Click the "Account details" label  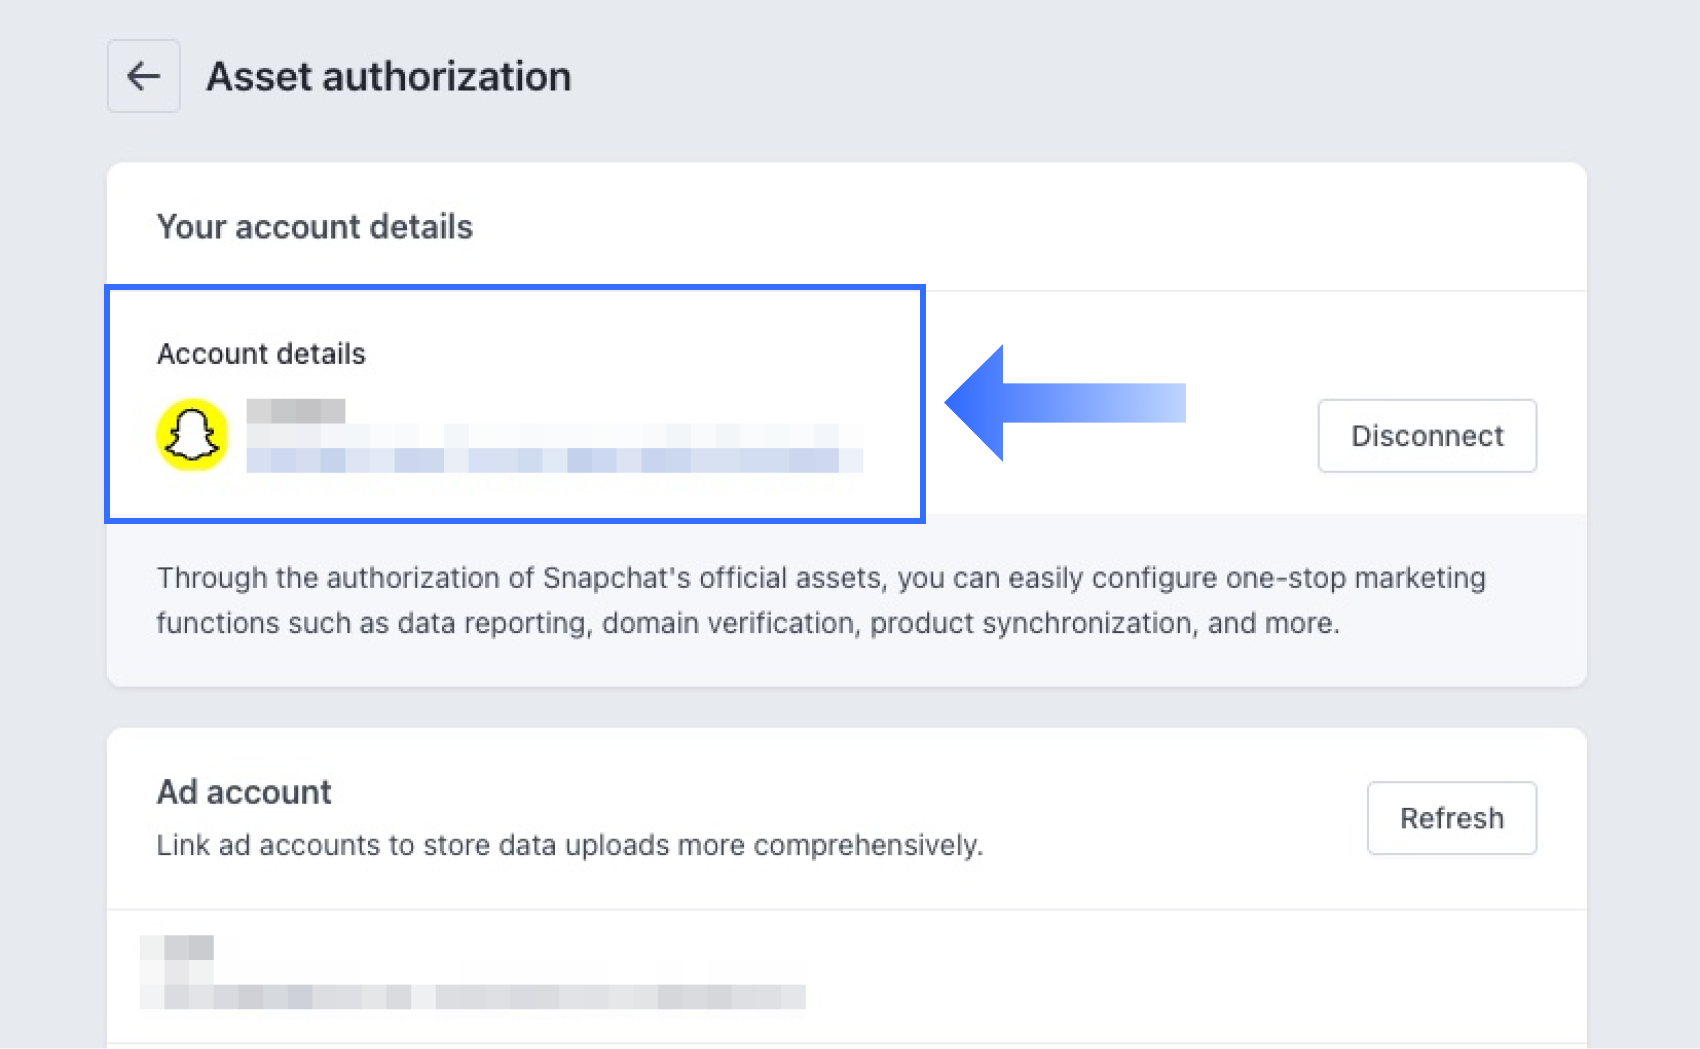pyautogui.click(x=261, y=354)
